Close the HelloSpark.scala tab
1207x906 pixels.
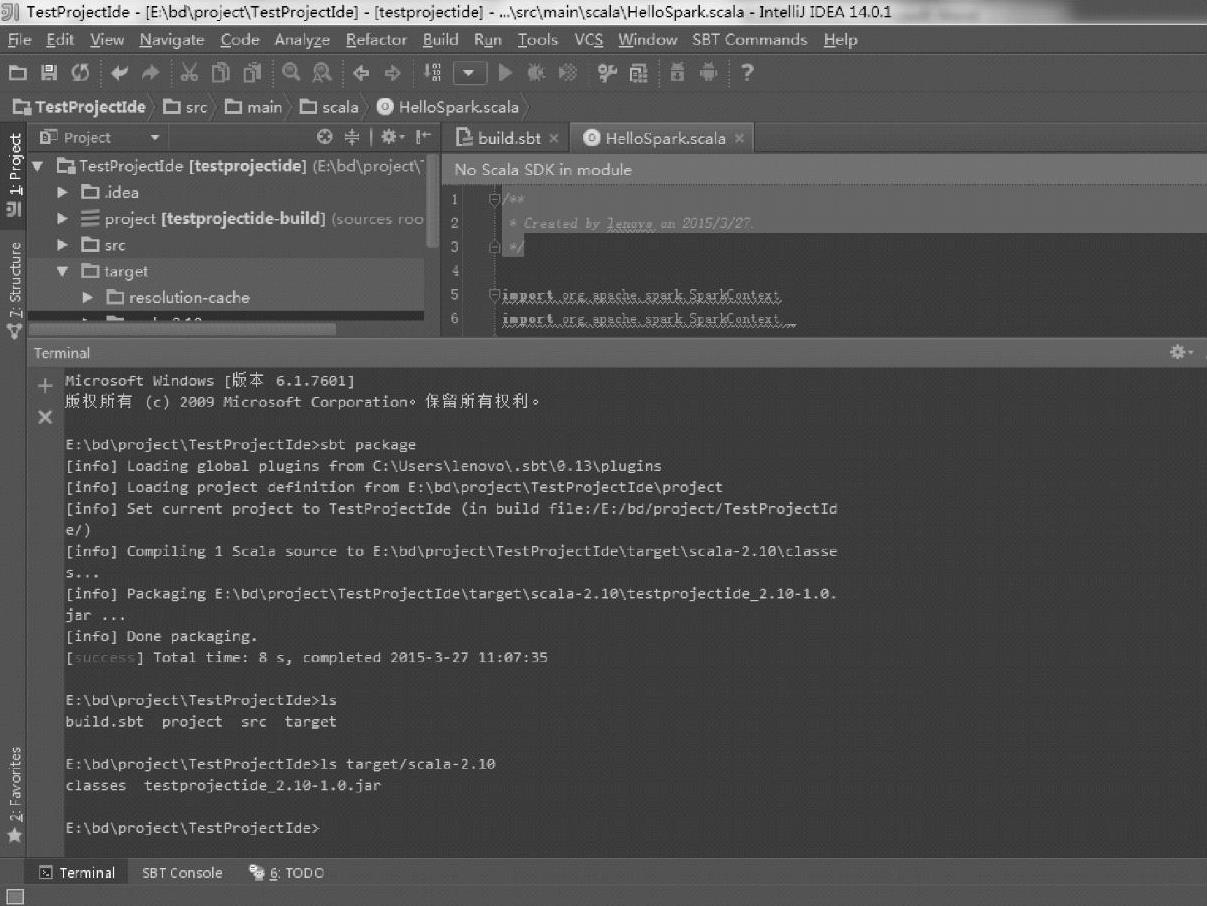pos(739,138)
